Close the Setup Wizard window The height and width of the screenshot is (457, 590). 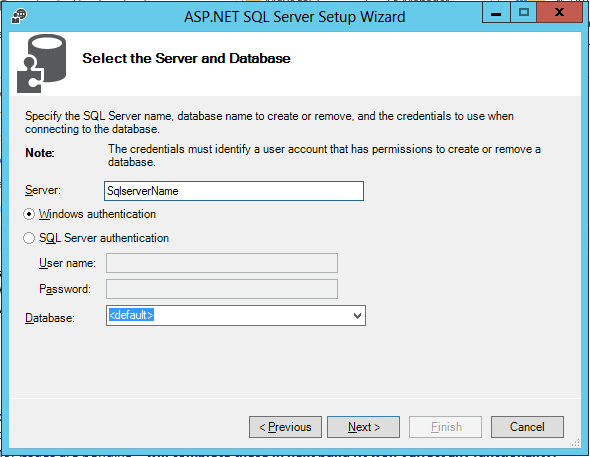tap(559, 13)
